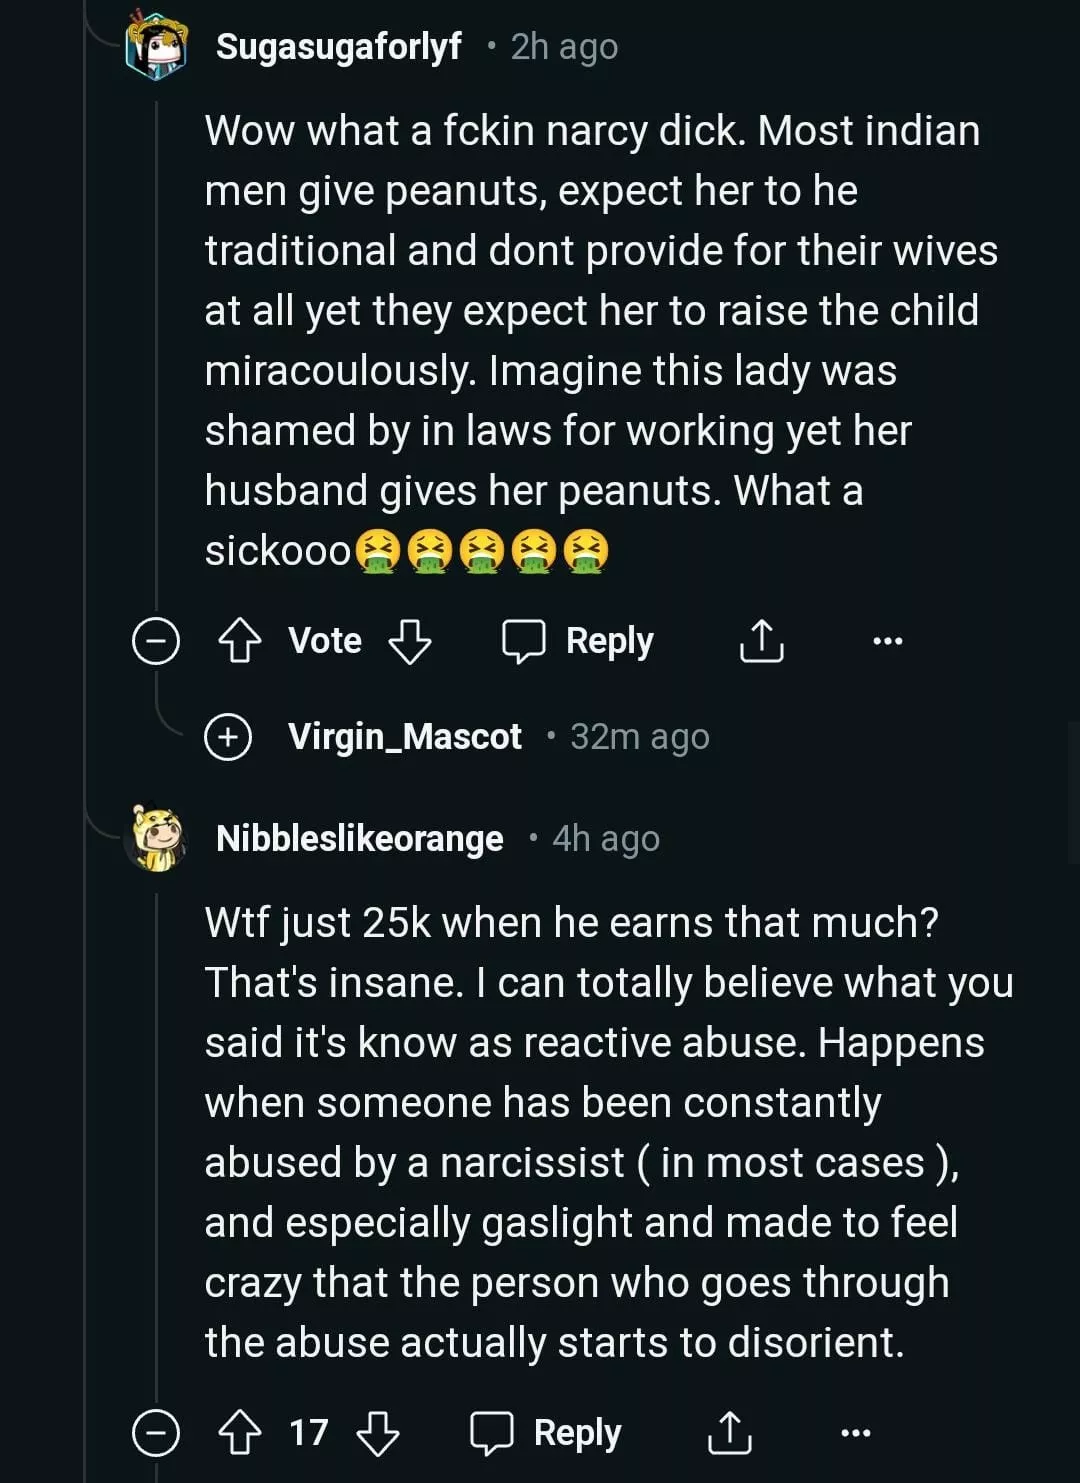Viewport: 1080px width, 1483px height.
Task: Upvote Sugasugaforlyf's comment
Action: (x=239, y=640)
